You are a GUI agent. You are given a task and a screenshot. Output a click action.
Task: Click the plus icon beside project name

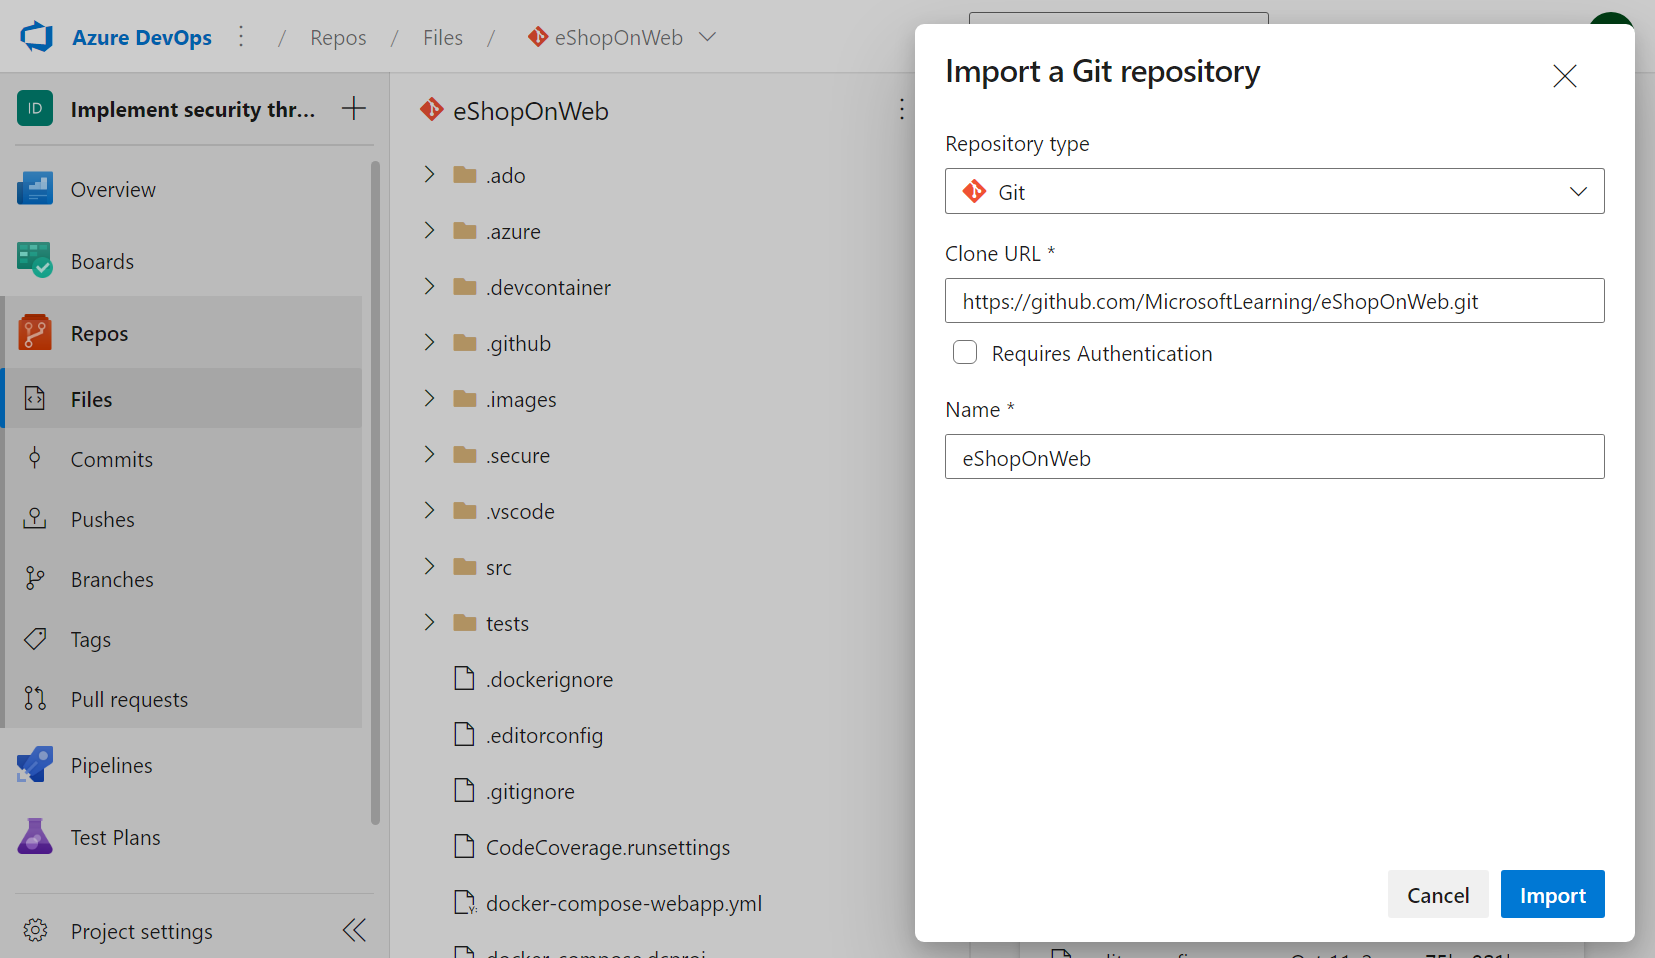[x=354, y=108]
